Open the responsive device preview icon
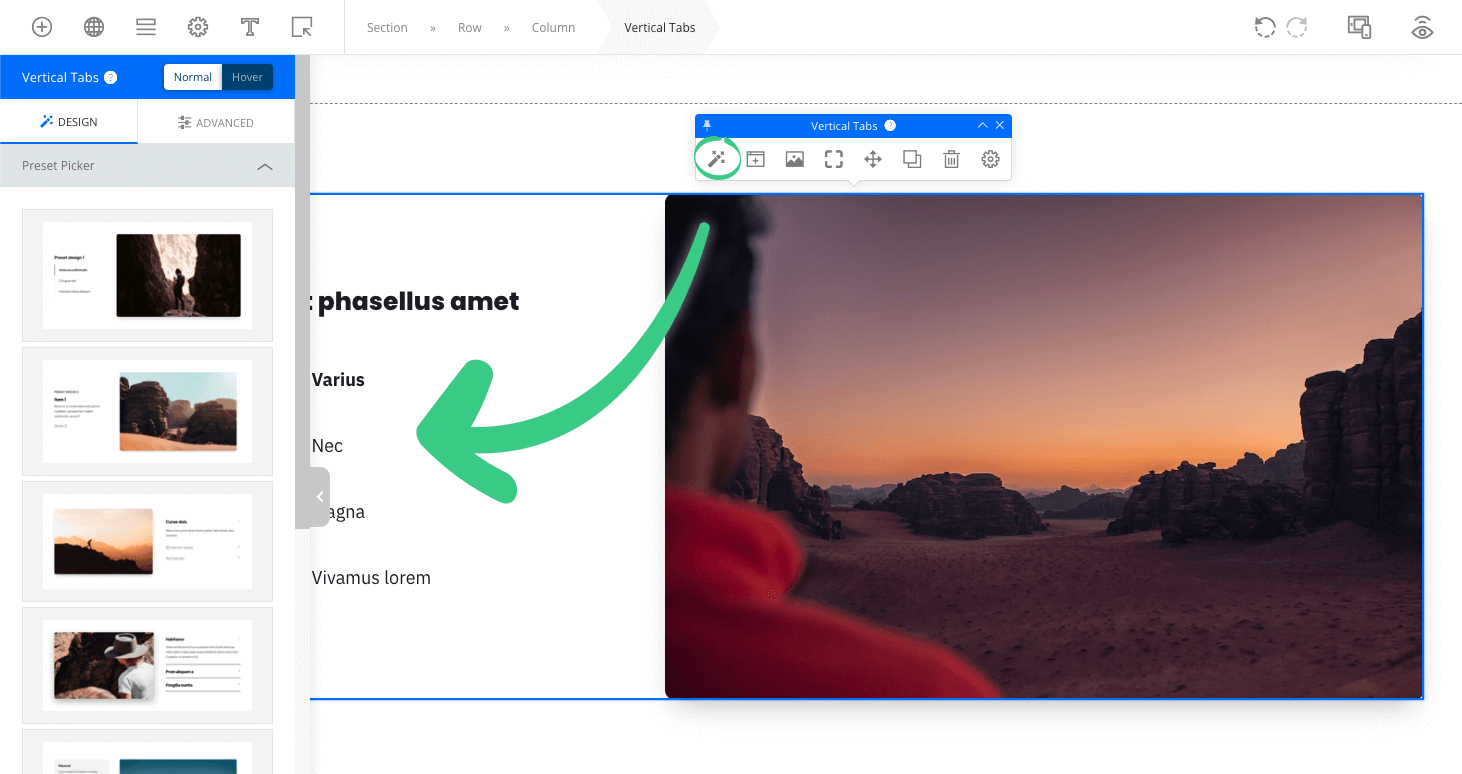Image resolution: width=1462 pixels, height=774 pixels. pyautogui.click(x=1359, y=27)
